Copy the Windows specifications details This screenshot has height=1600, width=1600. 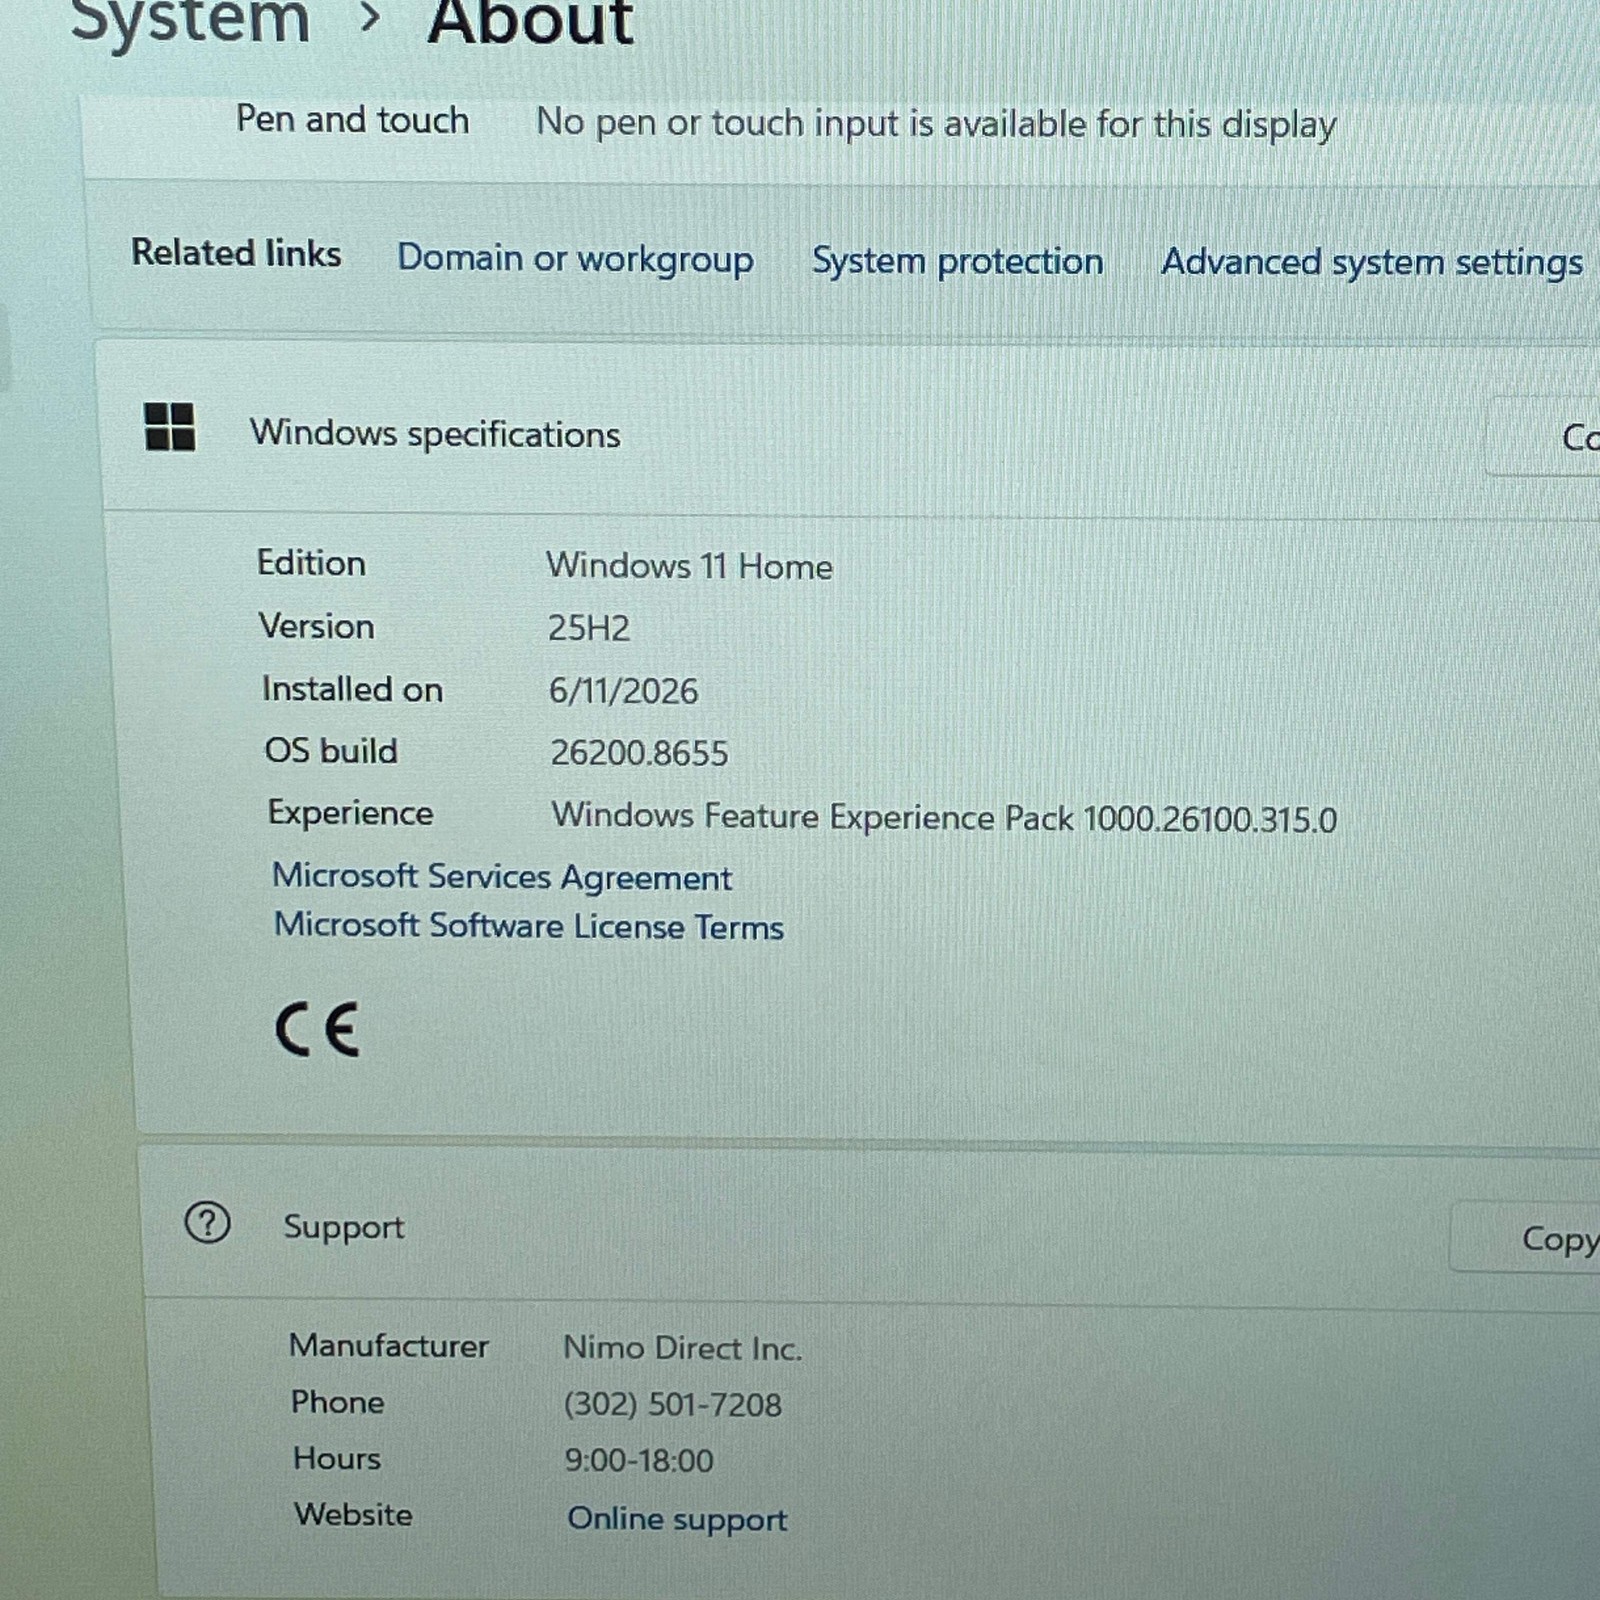point(1545,437)
